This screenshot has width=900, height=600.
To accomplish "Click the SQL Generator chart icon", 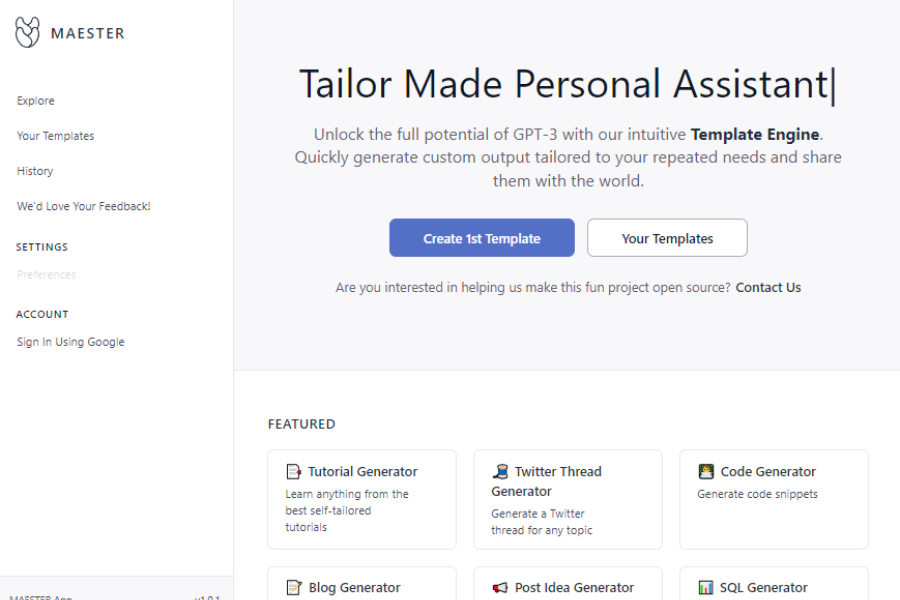I will 705,587.
